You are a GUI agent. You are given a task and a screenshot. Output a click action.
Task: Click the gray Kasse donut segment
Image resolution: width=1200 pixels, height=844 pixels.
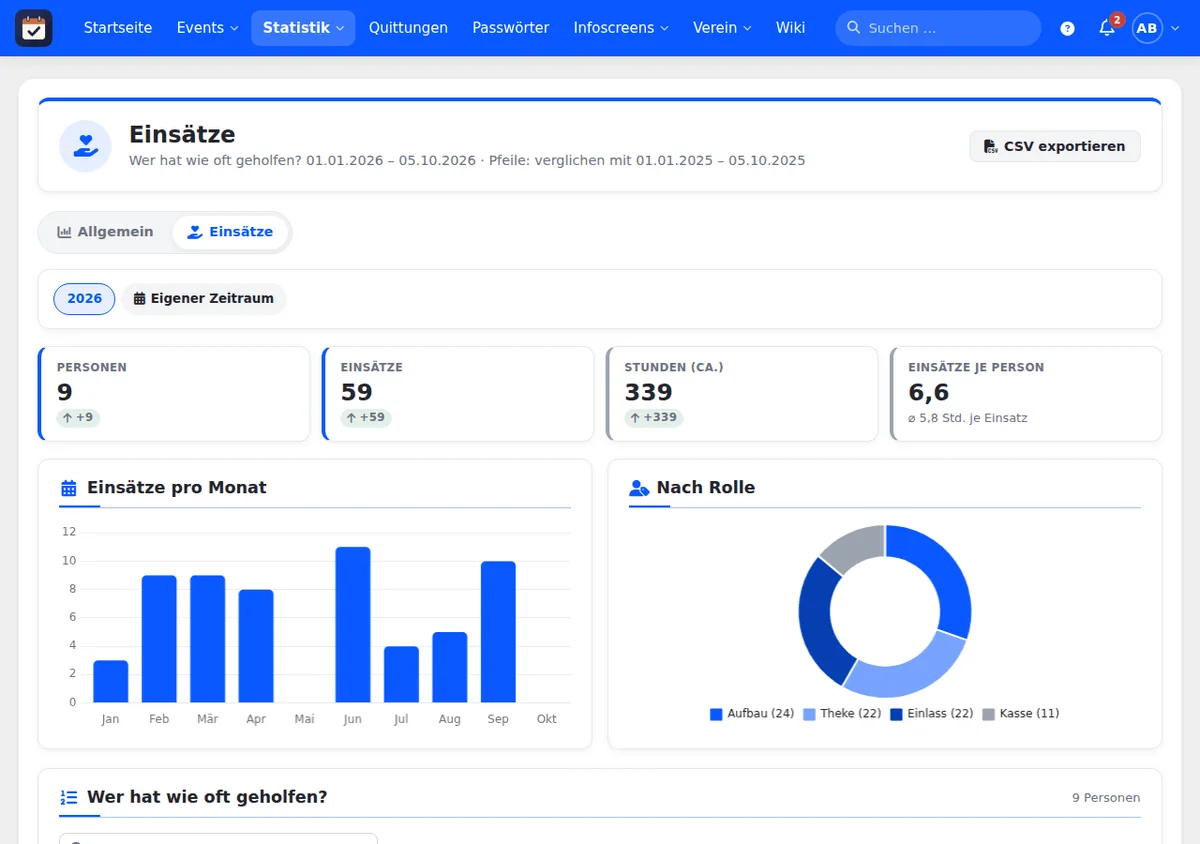857,546
